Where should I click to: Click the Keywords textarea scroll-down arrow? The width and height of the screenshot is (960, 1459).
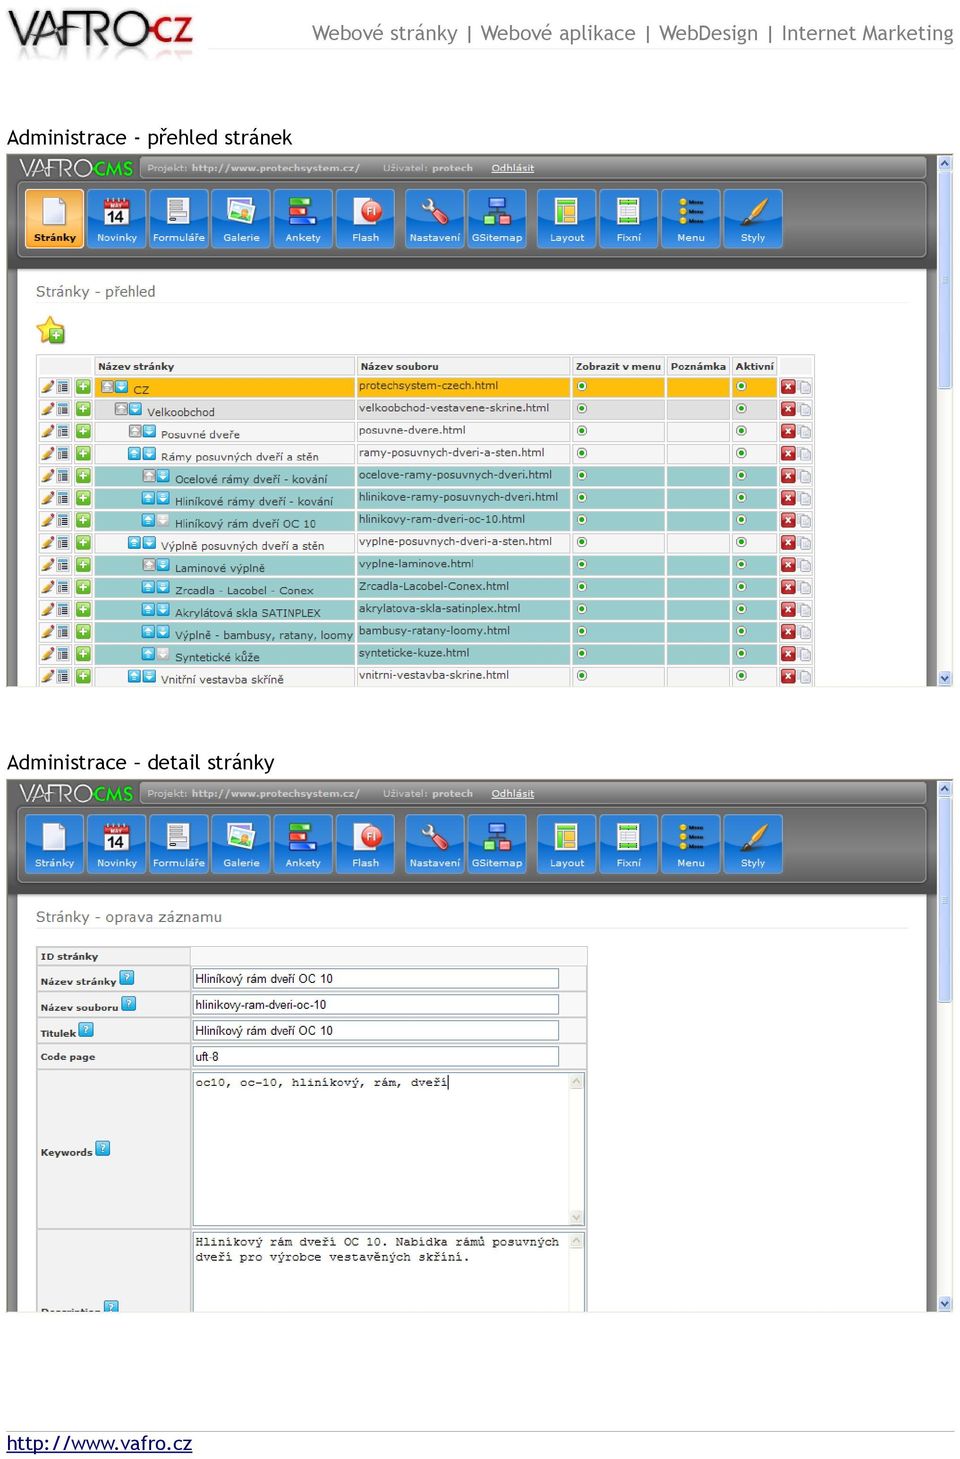click(576, 1217)
